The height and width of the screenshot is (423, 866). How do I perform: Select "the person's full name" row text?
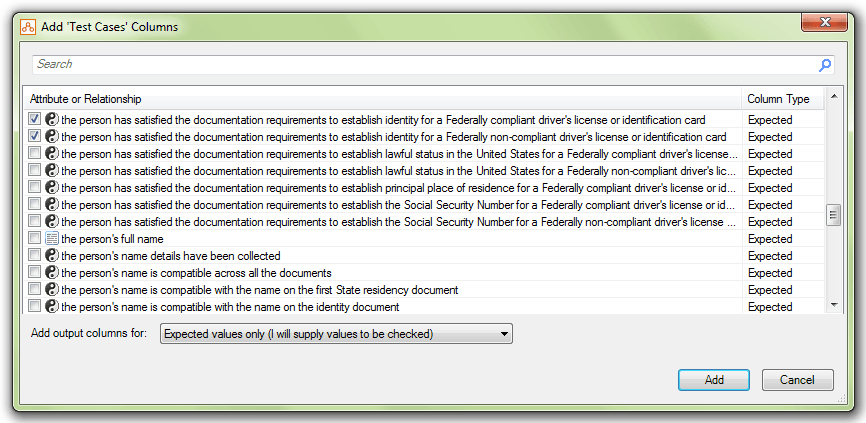(113, 239)
